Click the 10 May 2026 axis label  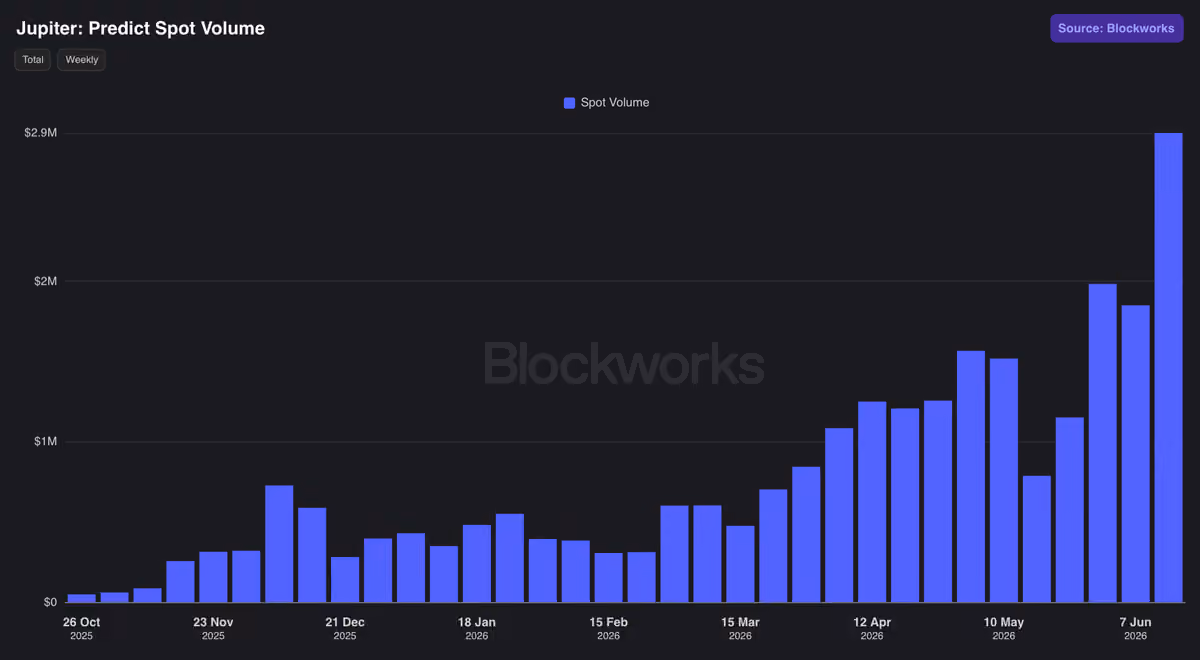point(1004,628)
